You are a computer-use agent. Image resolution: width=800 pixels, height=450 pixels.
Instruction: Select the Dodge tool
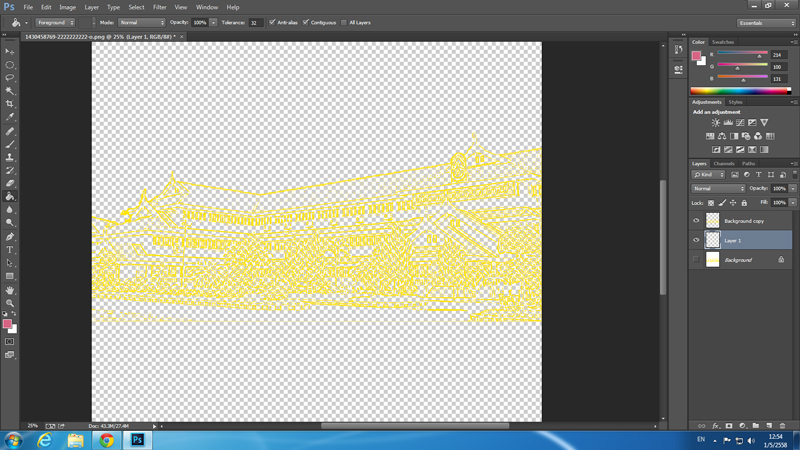click(10, 222)
